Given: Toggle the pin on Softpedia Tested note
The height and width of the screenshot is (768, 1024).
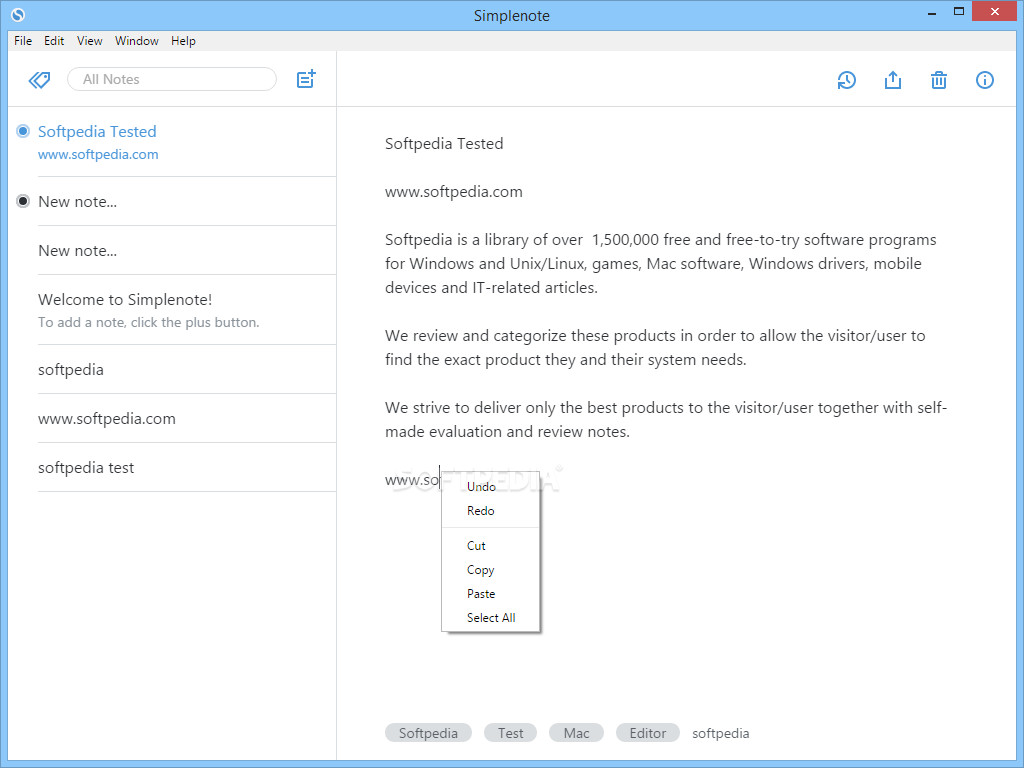Looking at the screenshot, I should pos(23,131).
